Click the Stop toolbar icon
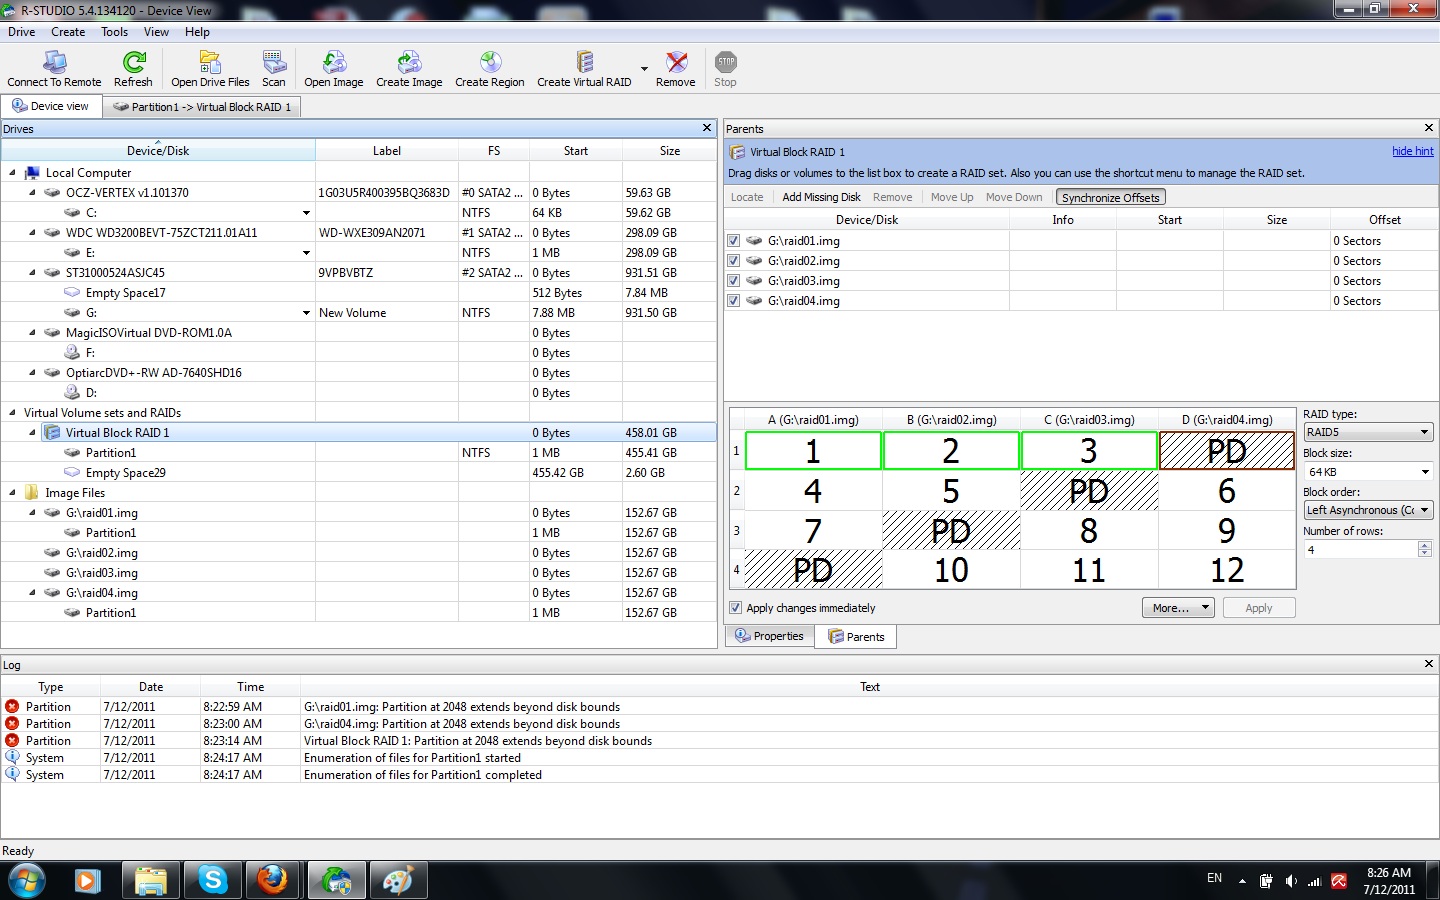This screenshot has width=1440, height=900. pos(726,70)
